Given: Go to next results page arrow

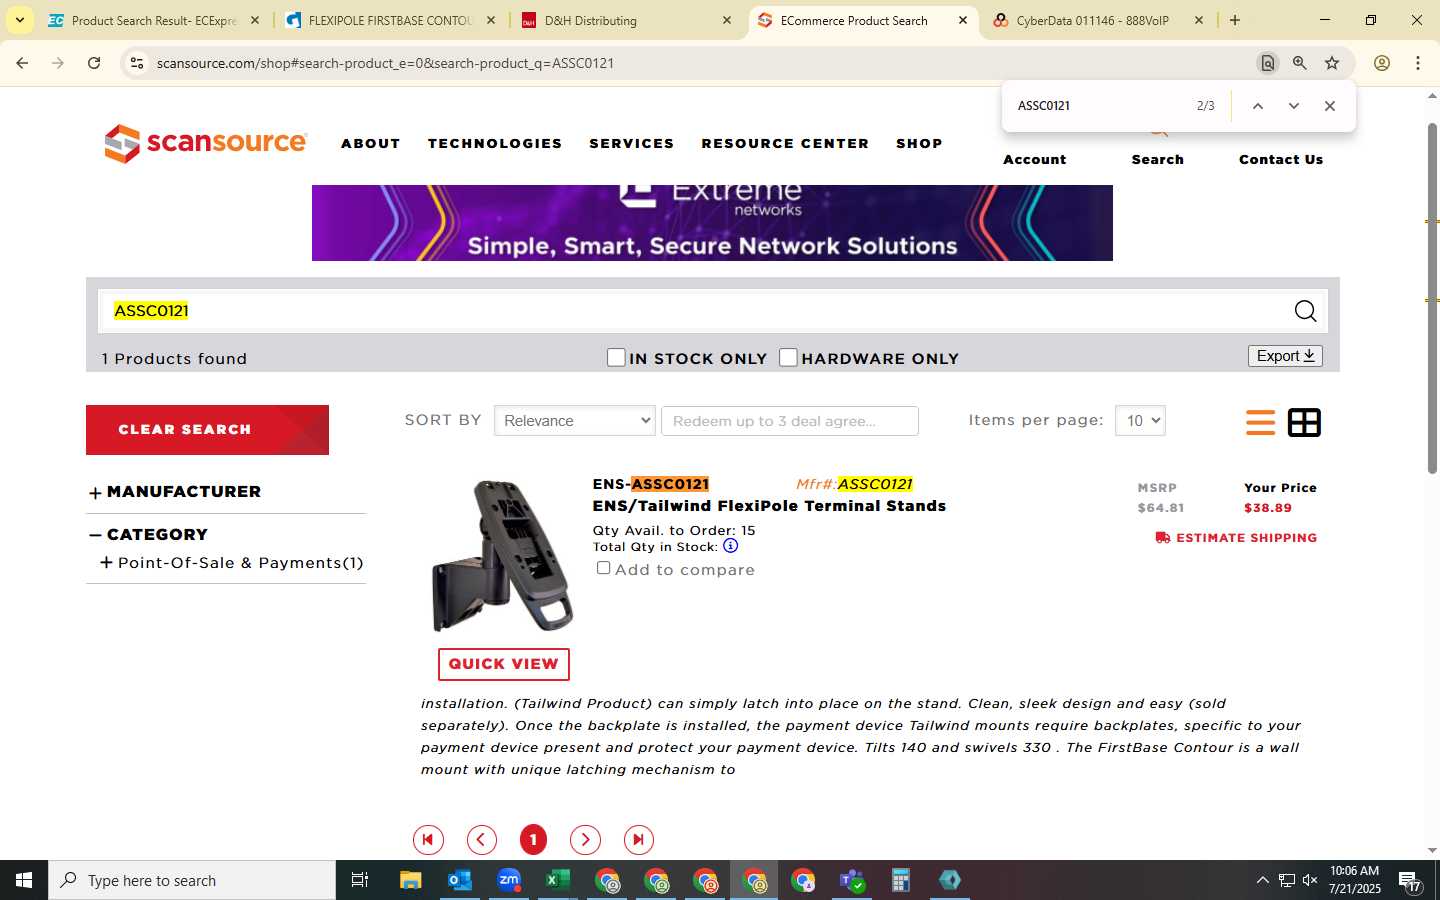Looking at the screenshot, I should [585, 840].
